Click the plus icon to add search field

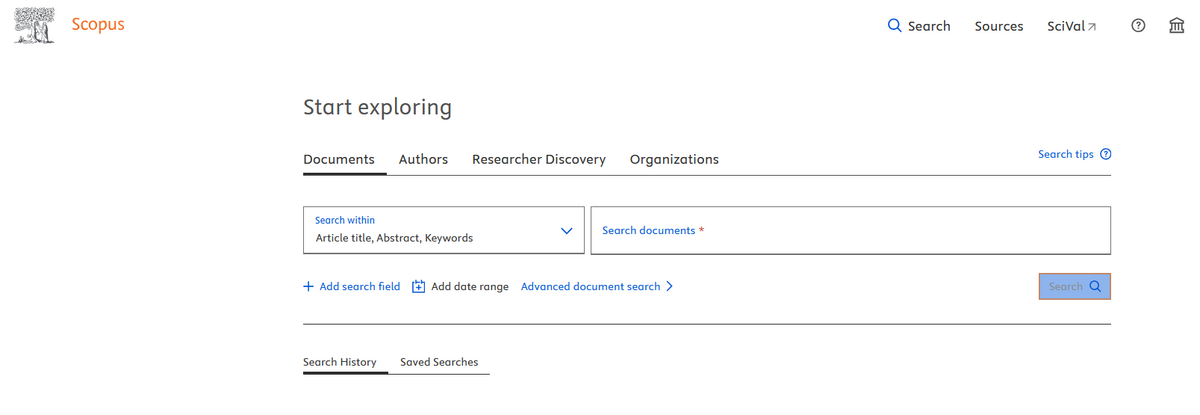click(308, 286)
